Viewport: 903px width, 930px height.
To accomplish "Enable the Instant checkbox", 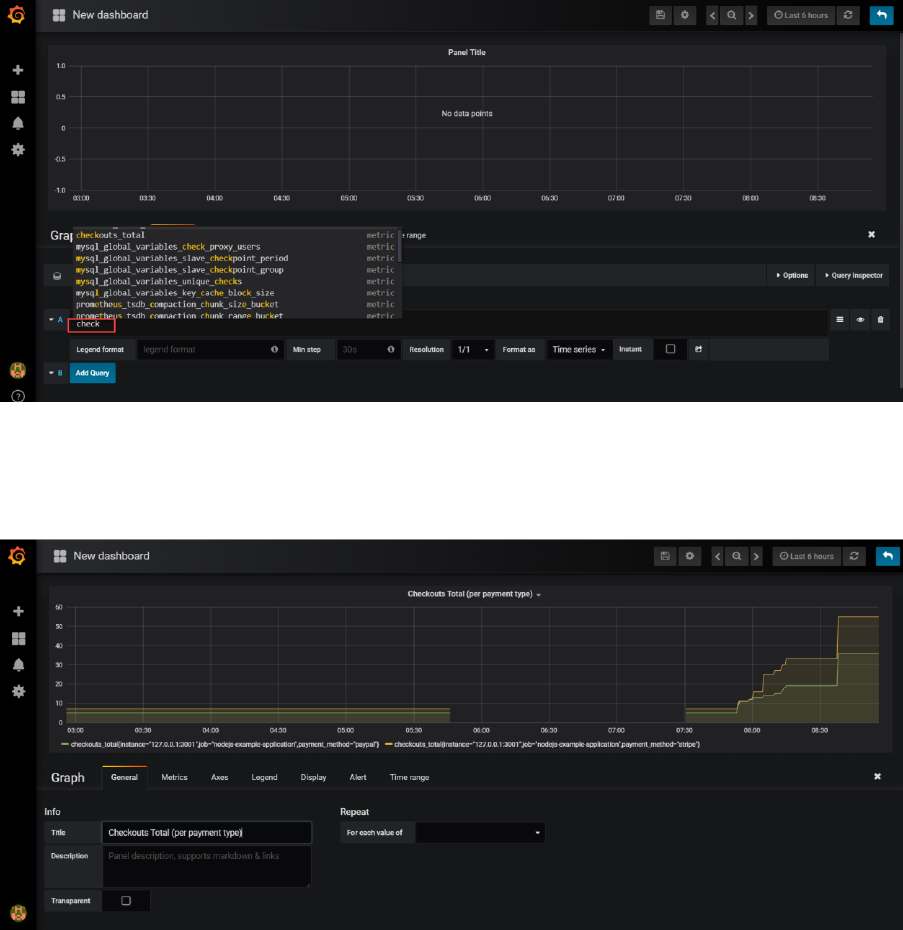I will [x=670, y=349].
